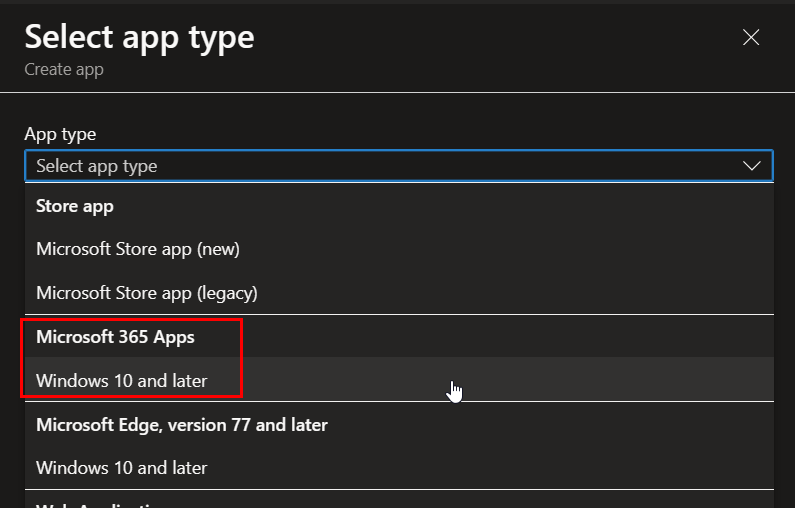Click the App type field label
This screenshot has height=508, width=795.
click(x=60, y=134)
